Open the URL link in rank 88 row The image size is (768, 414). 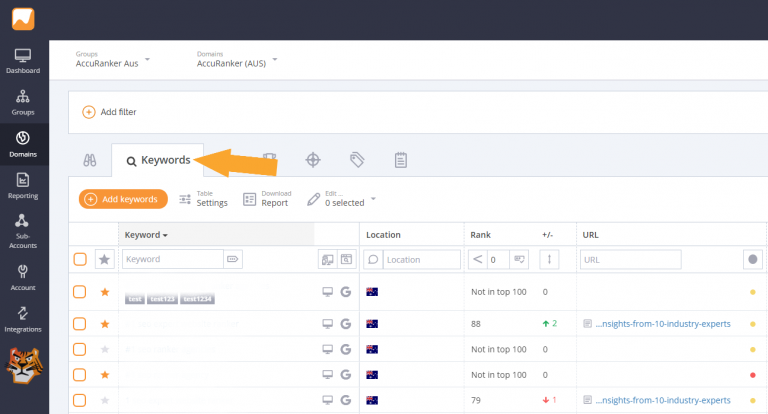663,324
